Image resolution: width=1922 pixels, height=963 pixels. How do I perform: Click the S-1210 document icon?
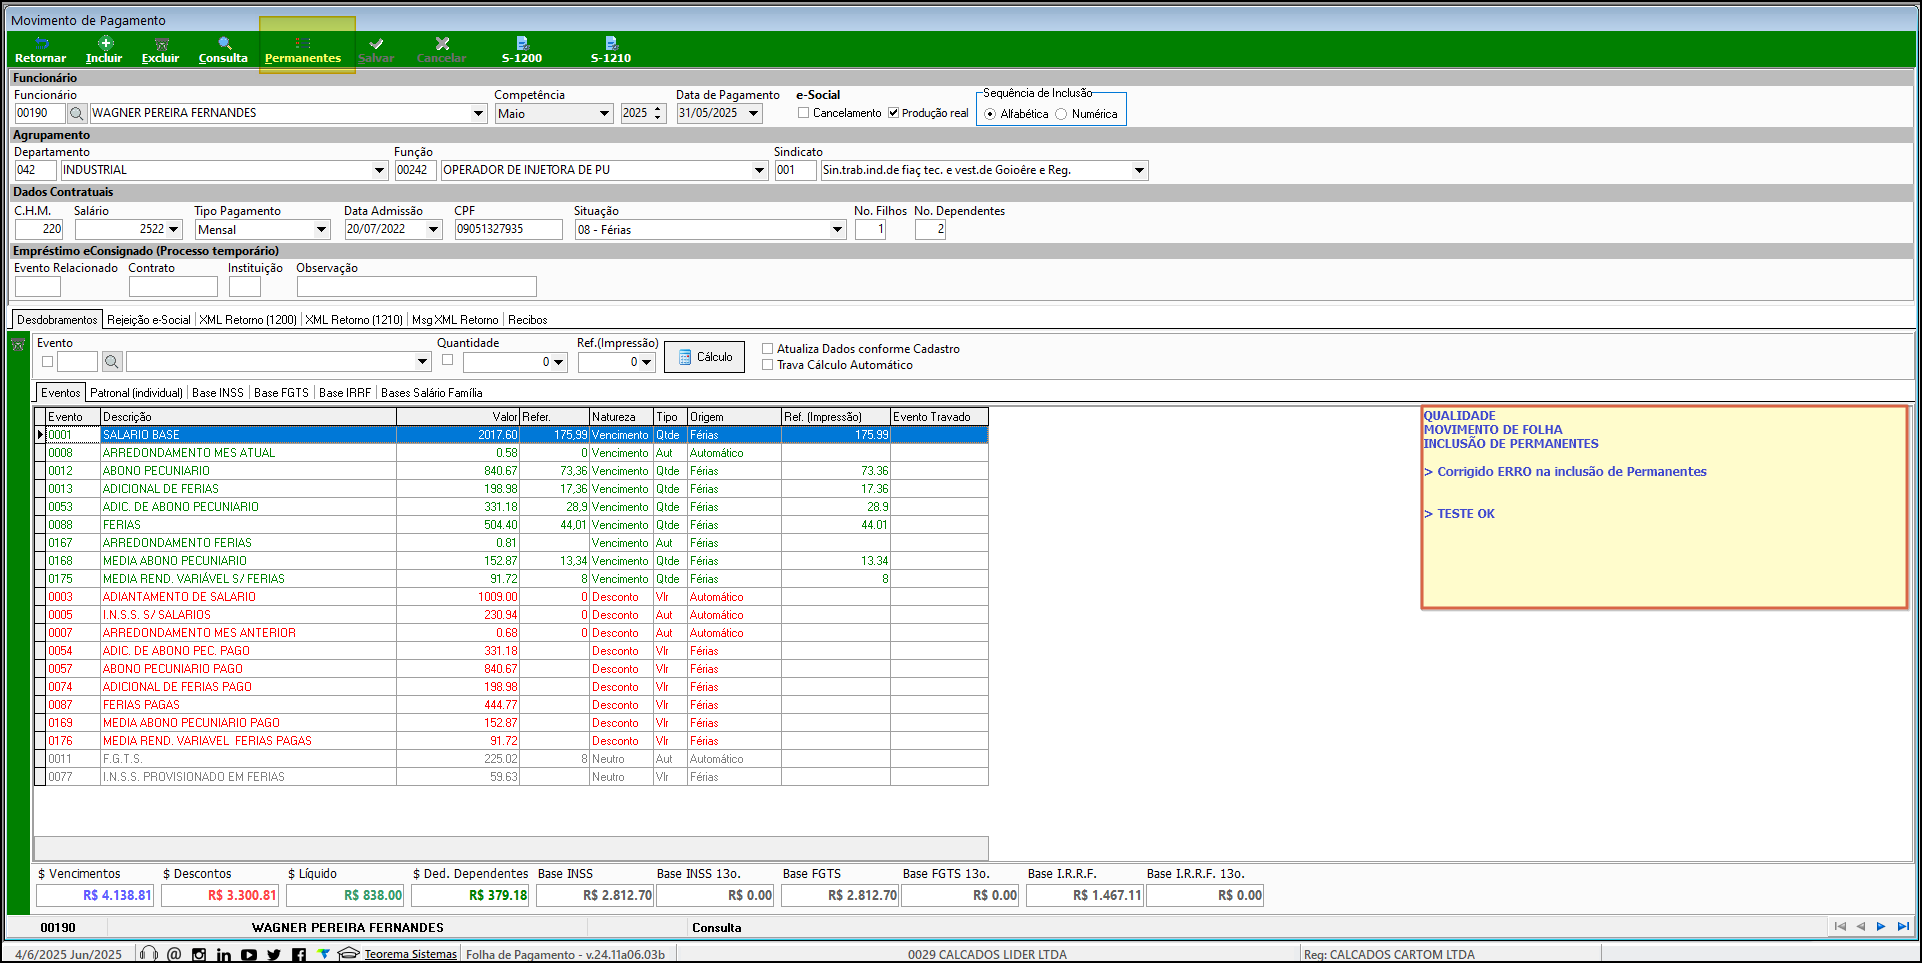coord(611,43)
